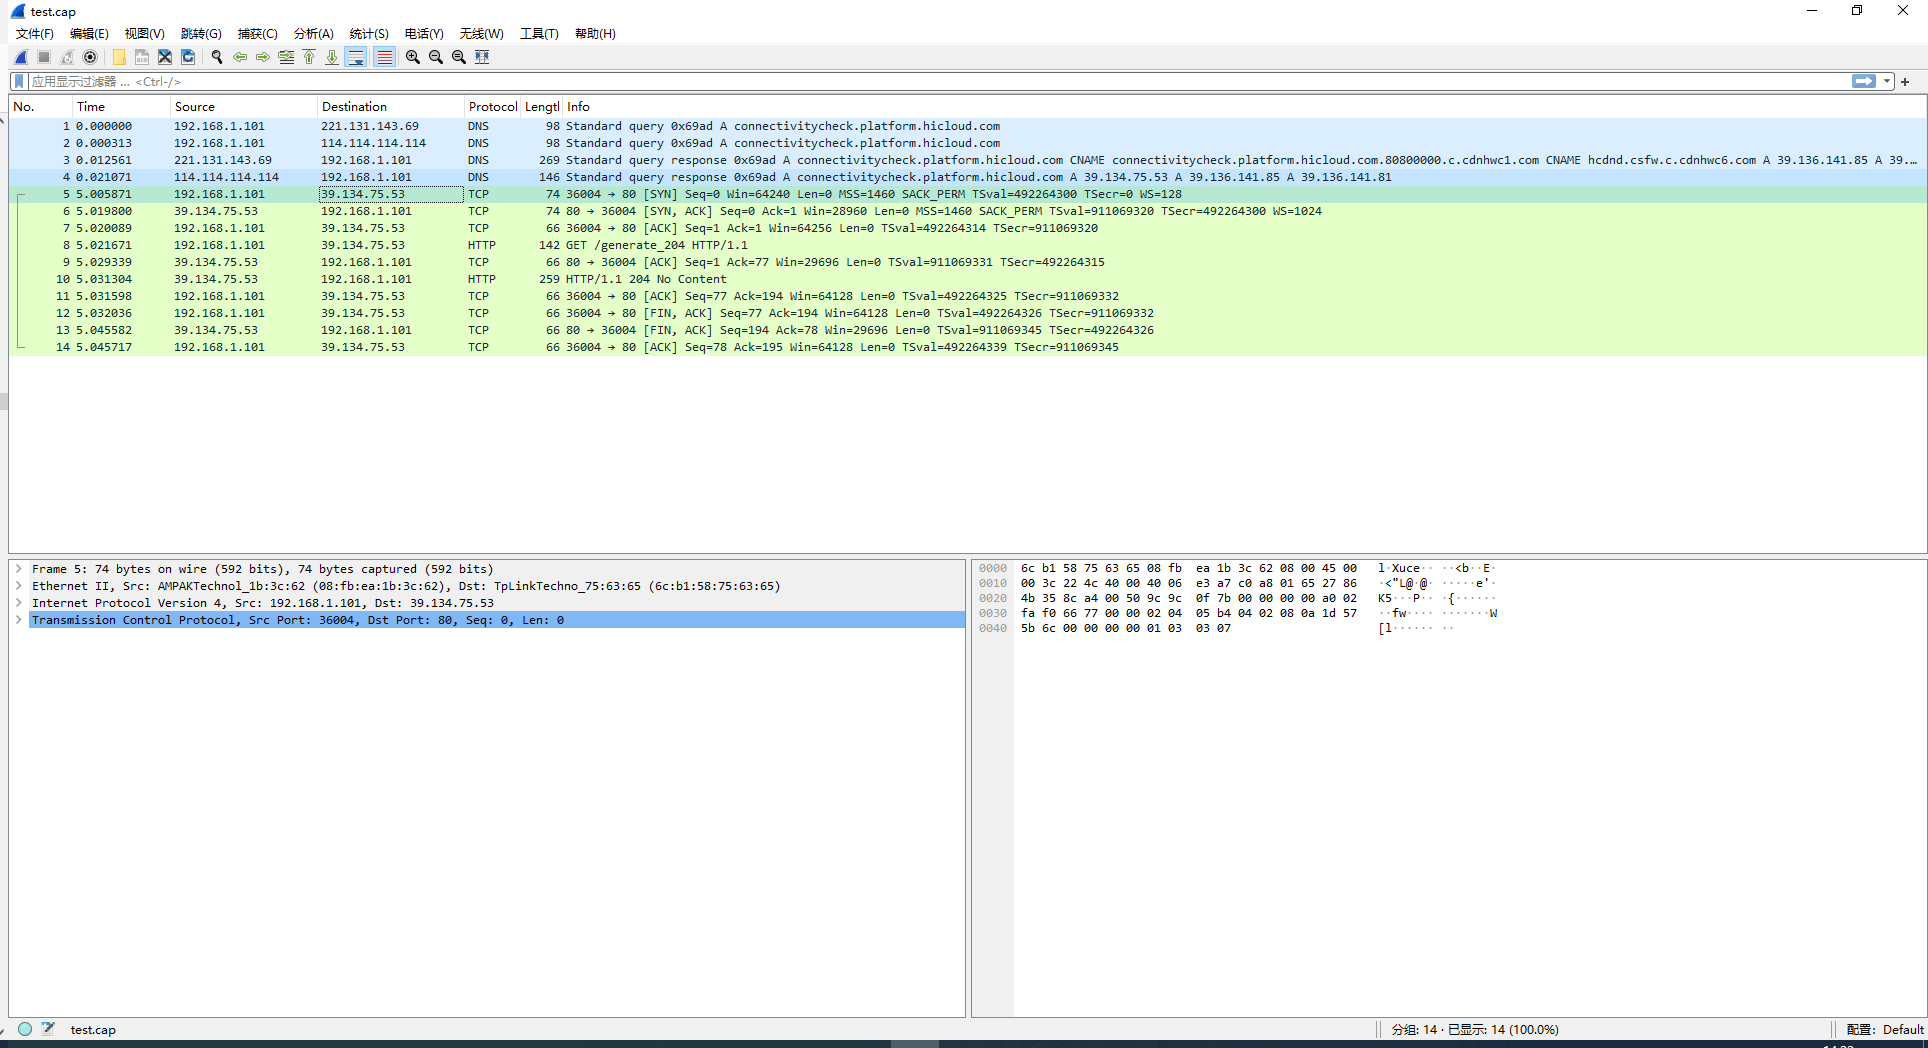Screen dimensions: 1928x1048
Task: Reload the capture file
Action: [x=188, y=57]
